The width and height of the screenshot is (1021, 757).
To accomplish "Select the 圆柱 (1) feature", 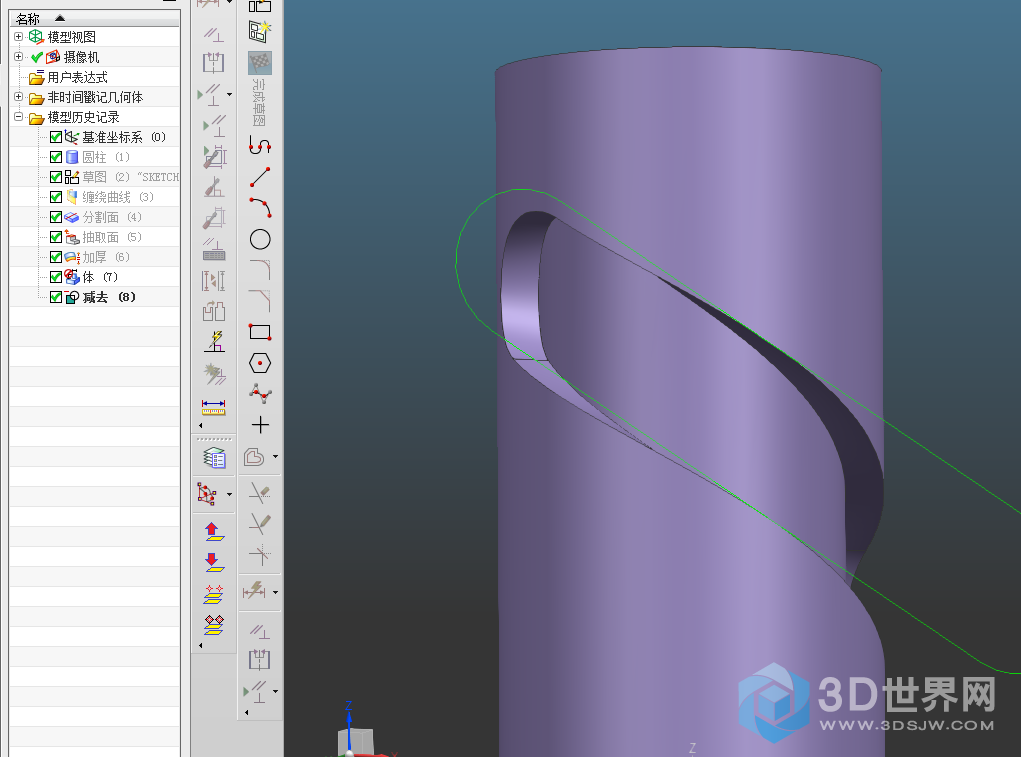I will (x=105, y=158).
